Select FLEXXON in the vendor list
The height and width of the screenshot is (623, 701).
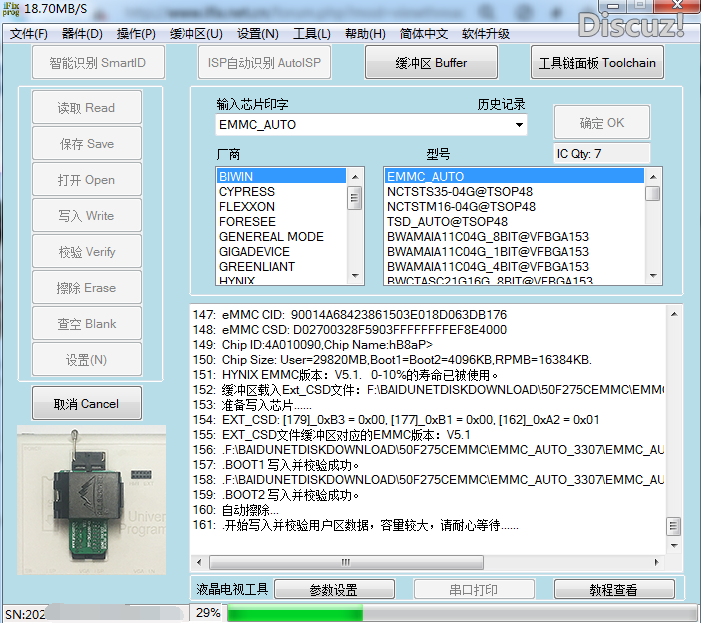(x=281, y=206)
